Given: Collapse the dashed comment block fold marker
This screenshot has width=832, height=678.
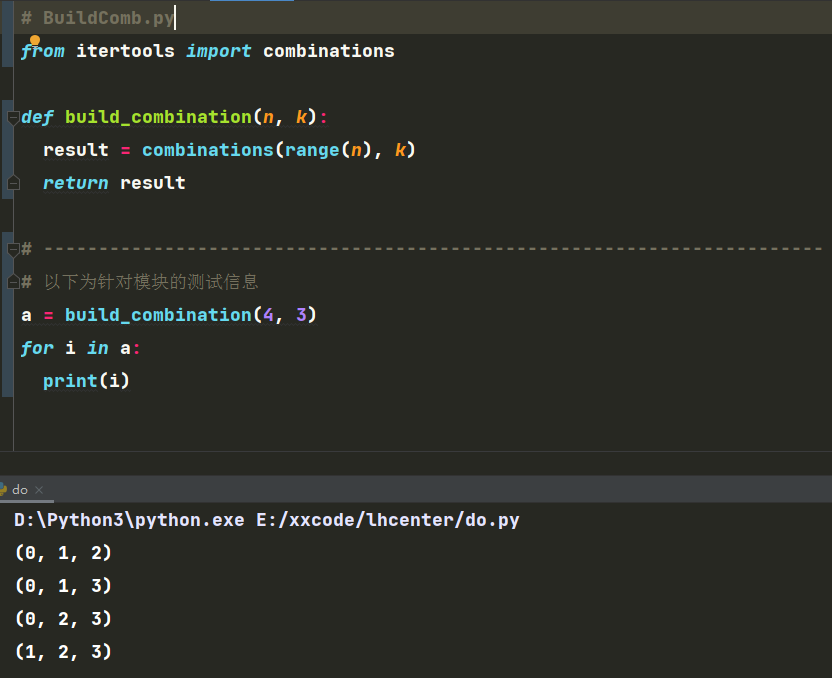Looking at the screenshot, I should tap(13, 249).
